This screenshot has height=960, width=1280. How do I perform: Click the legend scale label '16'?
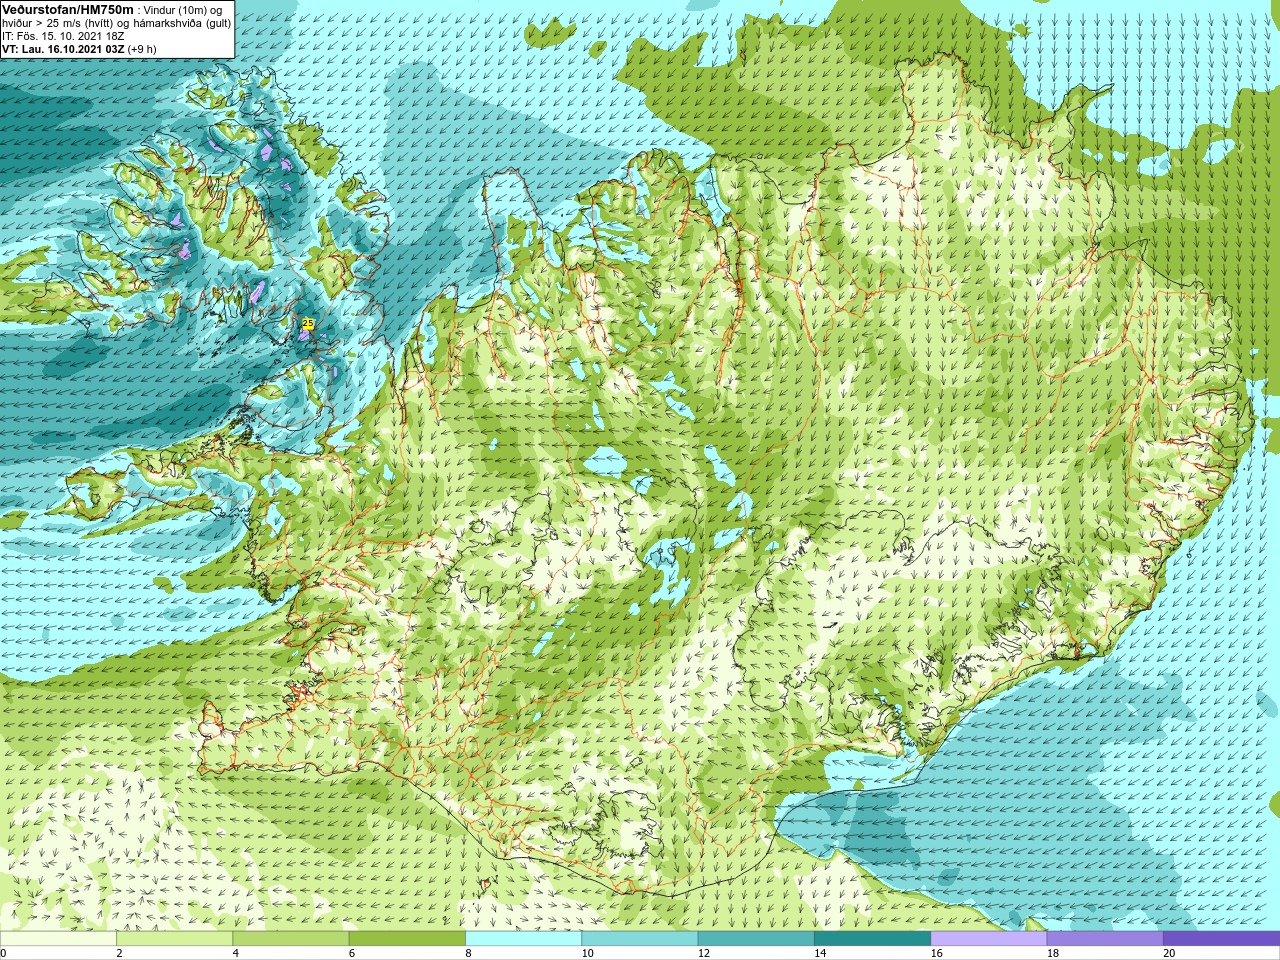point(936,953)
